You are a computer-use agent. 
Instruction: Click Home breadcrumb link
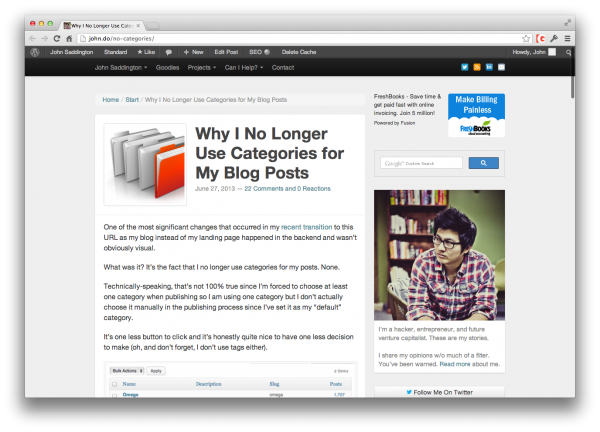pos(111,100)
